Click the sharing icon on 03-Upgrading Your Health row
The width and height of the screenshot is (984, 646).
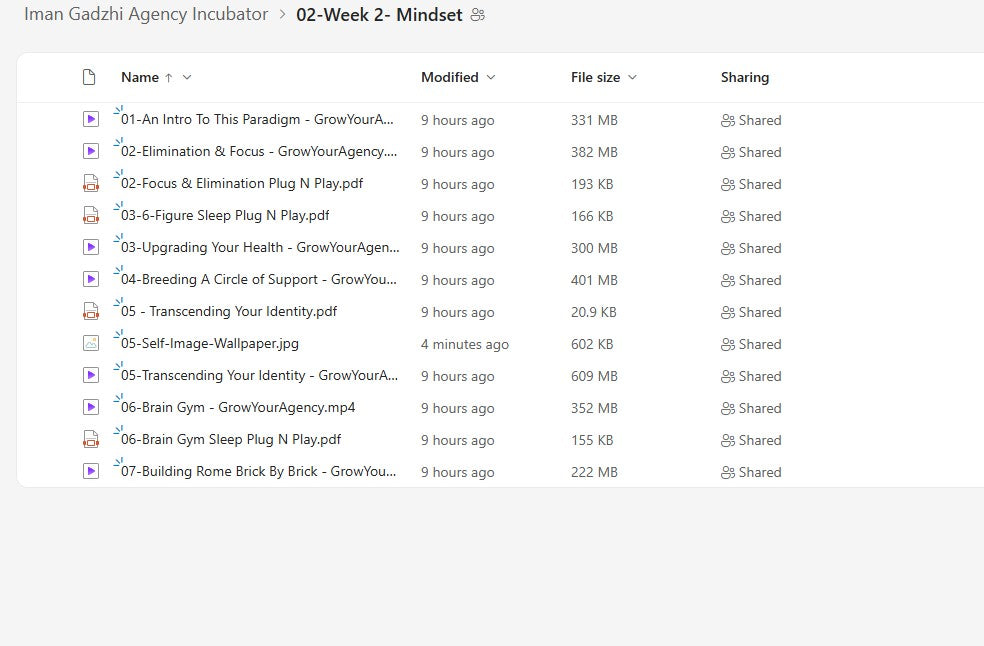(x=728, y=248)
